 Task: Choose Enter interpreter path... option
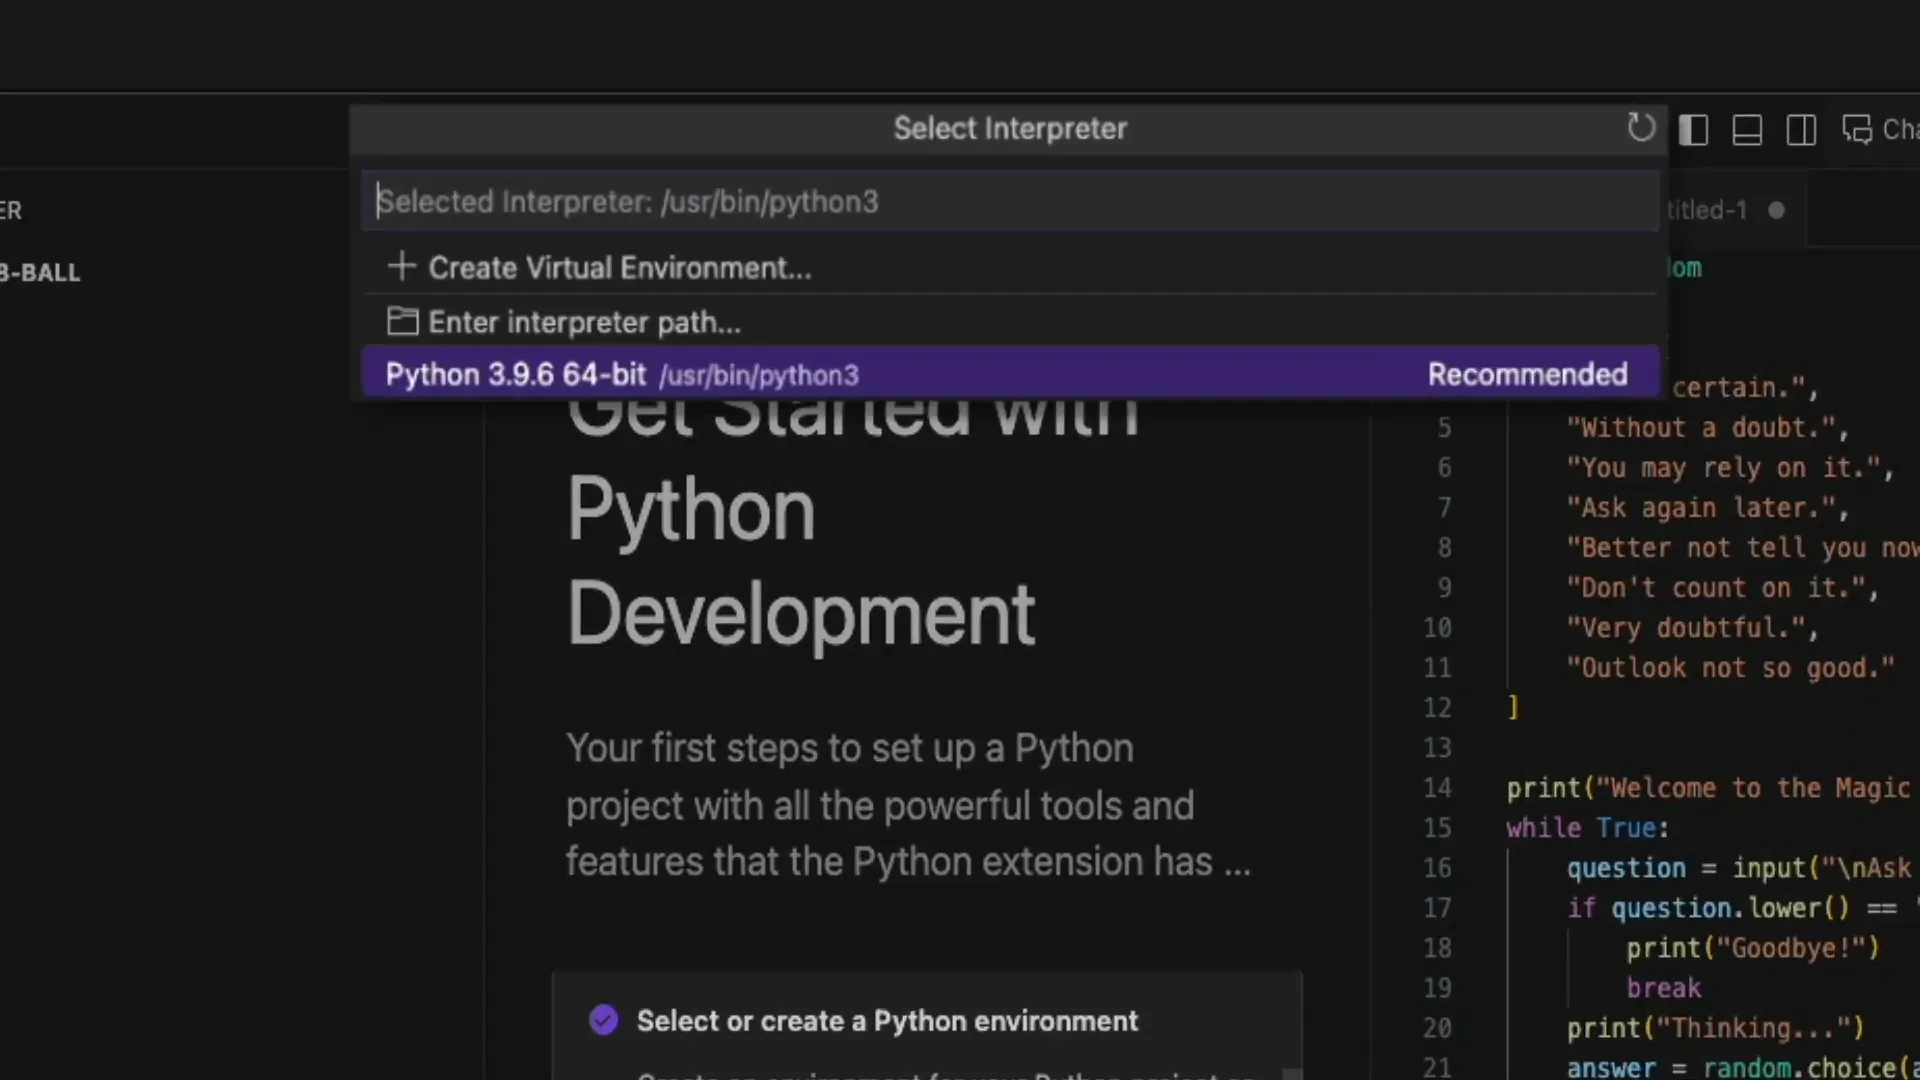[1010, 321]
